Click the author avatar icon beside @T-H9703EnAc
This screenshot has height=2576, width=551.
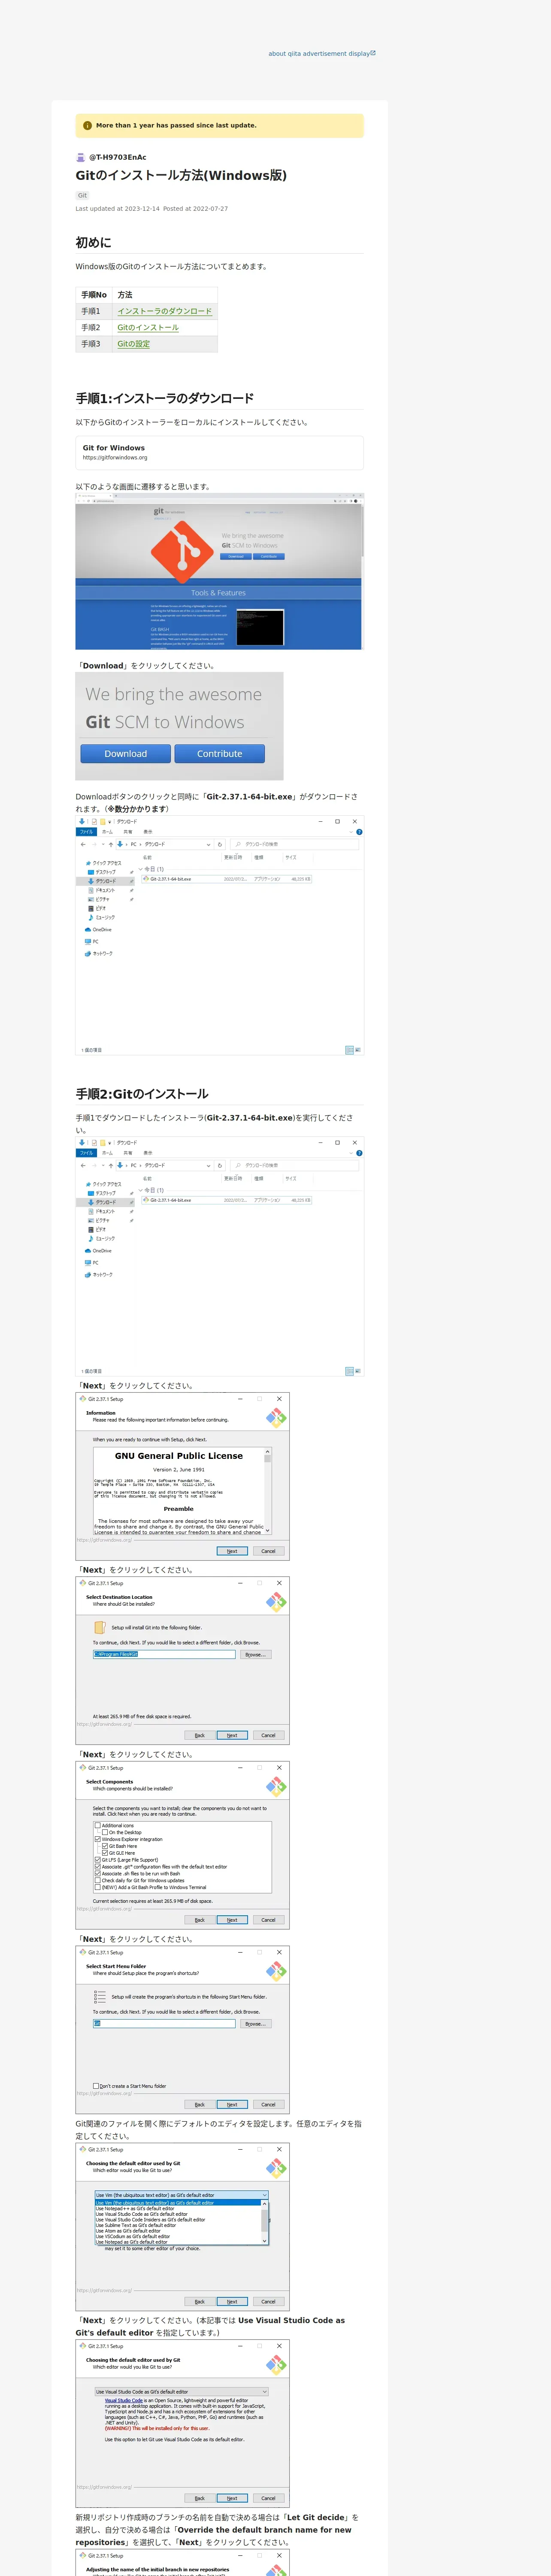click(x=81, y=157)
